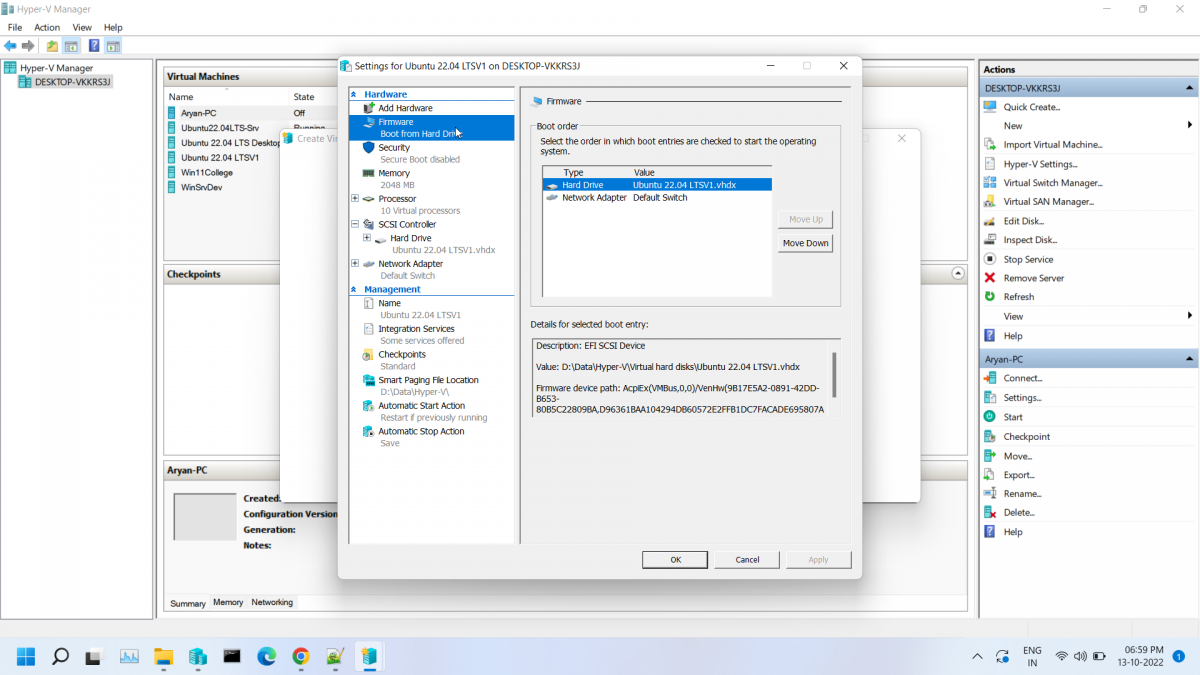
Task: Select Processor in hardware list
Action: [397, 199]
